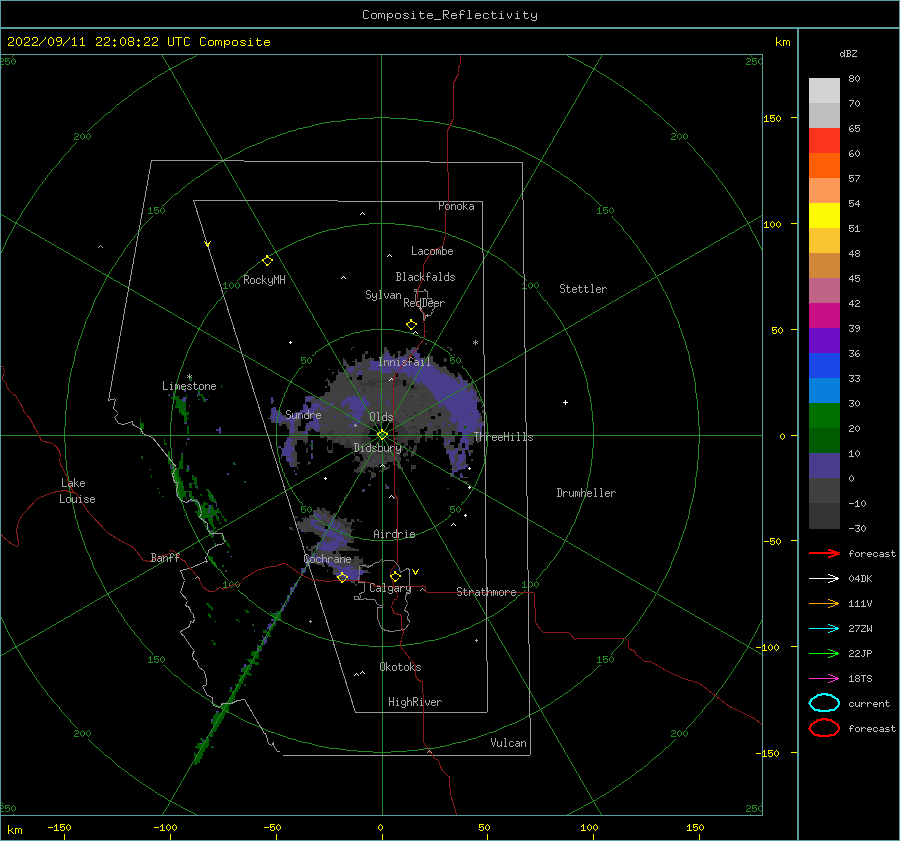Click the white 04DK arrow legend icon
The width and height of the screenshot is (900, 841).
pyautogui.click(x=824, y=578)
